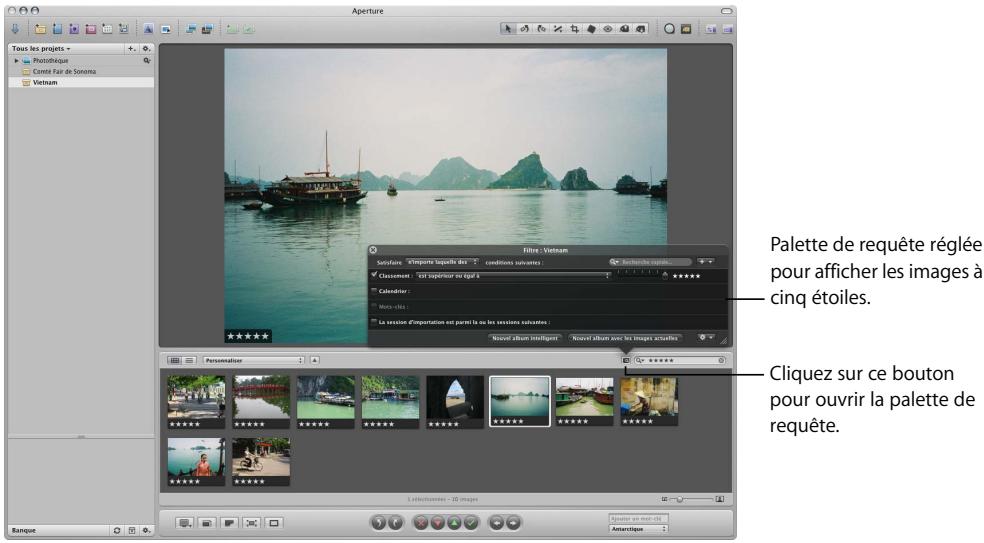The height and width of the screenshot is (543, 984).
Task: Click the Ajouter un mot-clé field
Action: click(638, 519)
